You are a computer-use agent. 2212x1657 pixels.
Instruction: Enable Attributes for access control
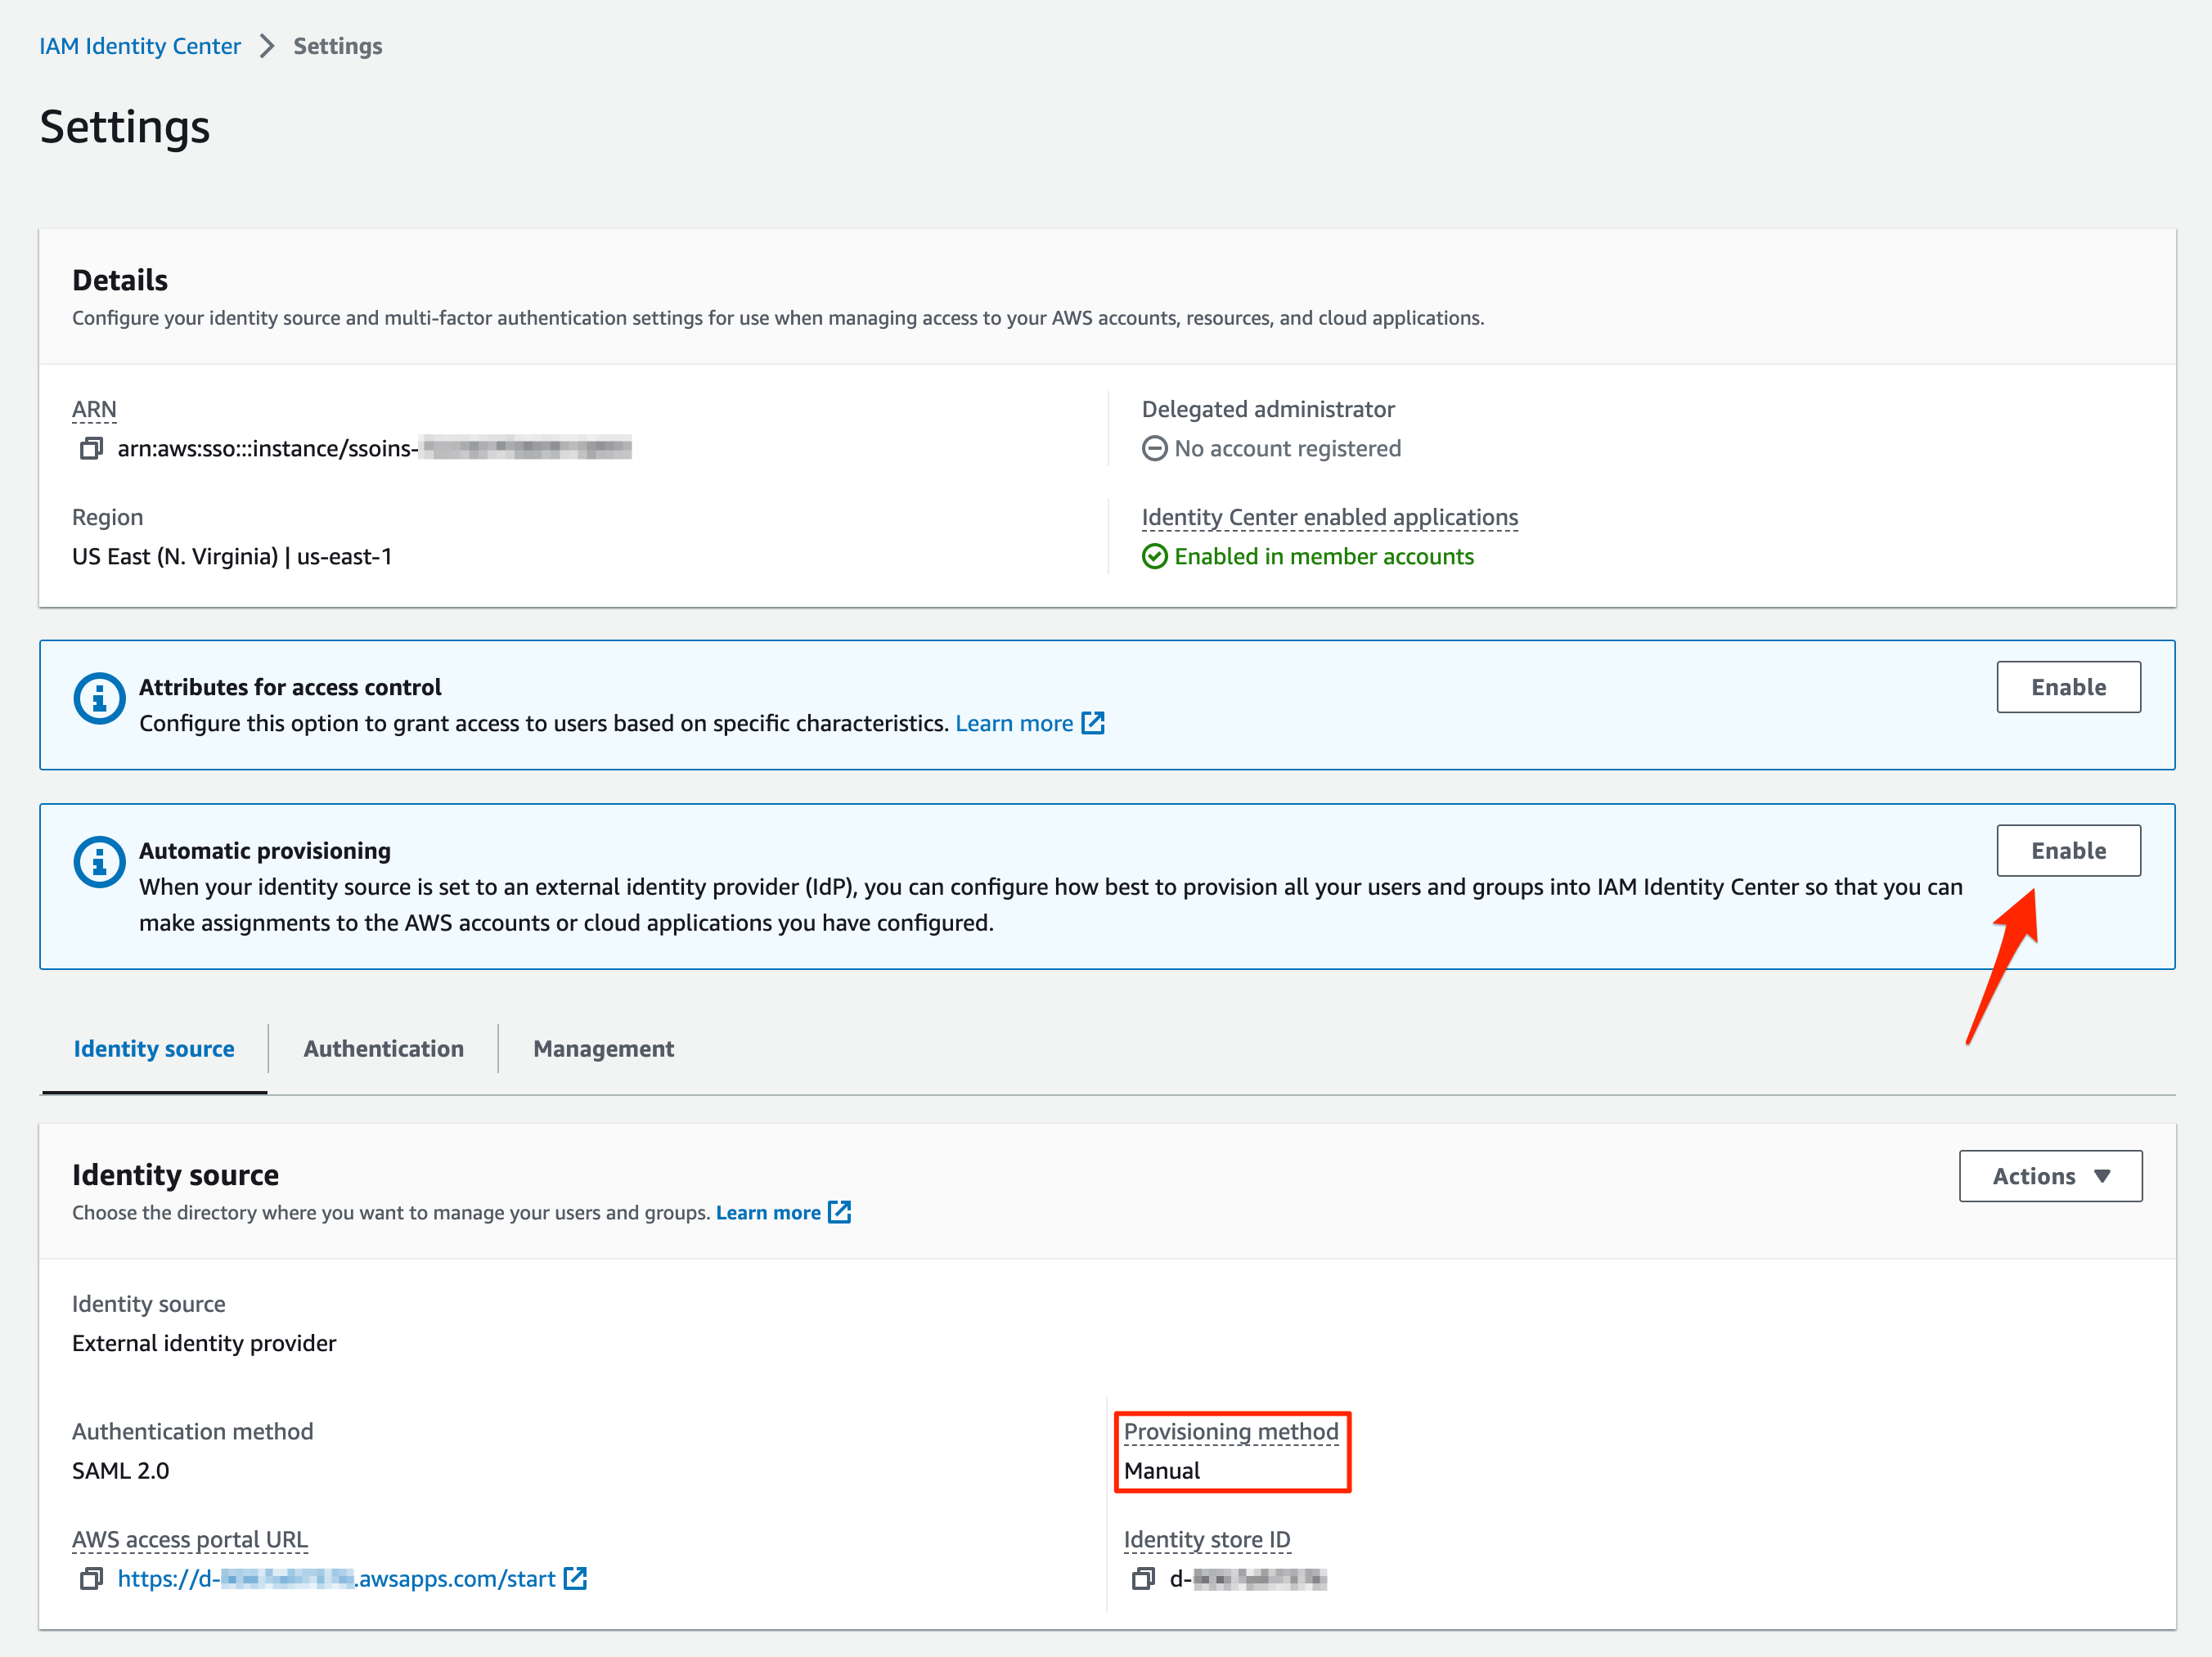(x=2068, y=687)
